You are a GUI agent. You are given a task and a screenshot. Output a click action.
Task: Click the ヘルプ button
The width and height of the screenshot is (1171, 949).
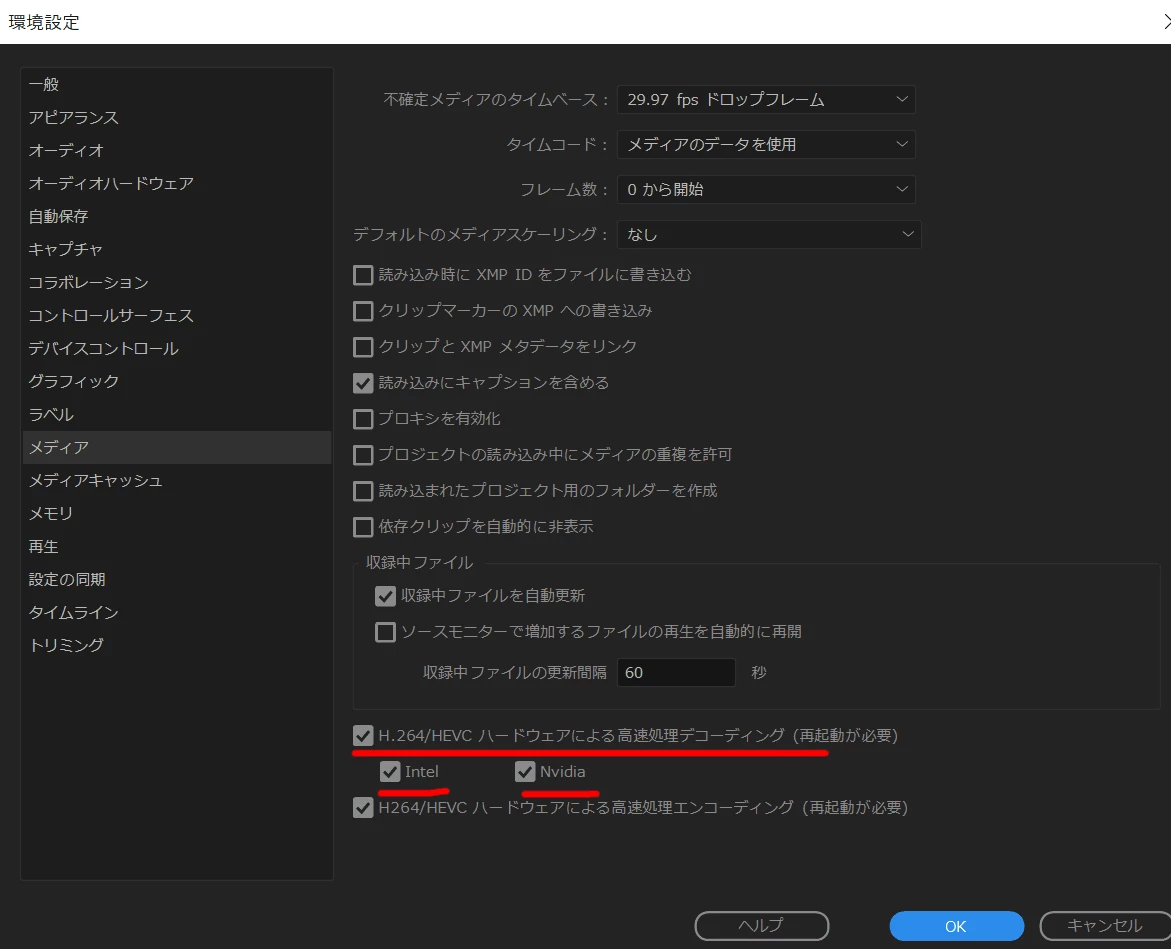pos(762,926)
